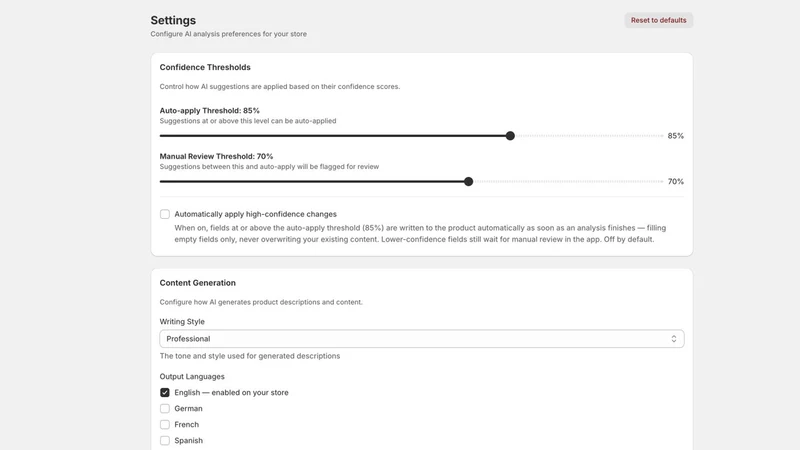Click the 70% value at slider's right end

tap(676, 182)
